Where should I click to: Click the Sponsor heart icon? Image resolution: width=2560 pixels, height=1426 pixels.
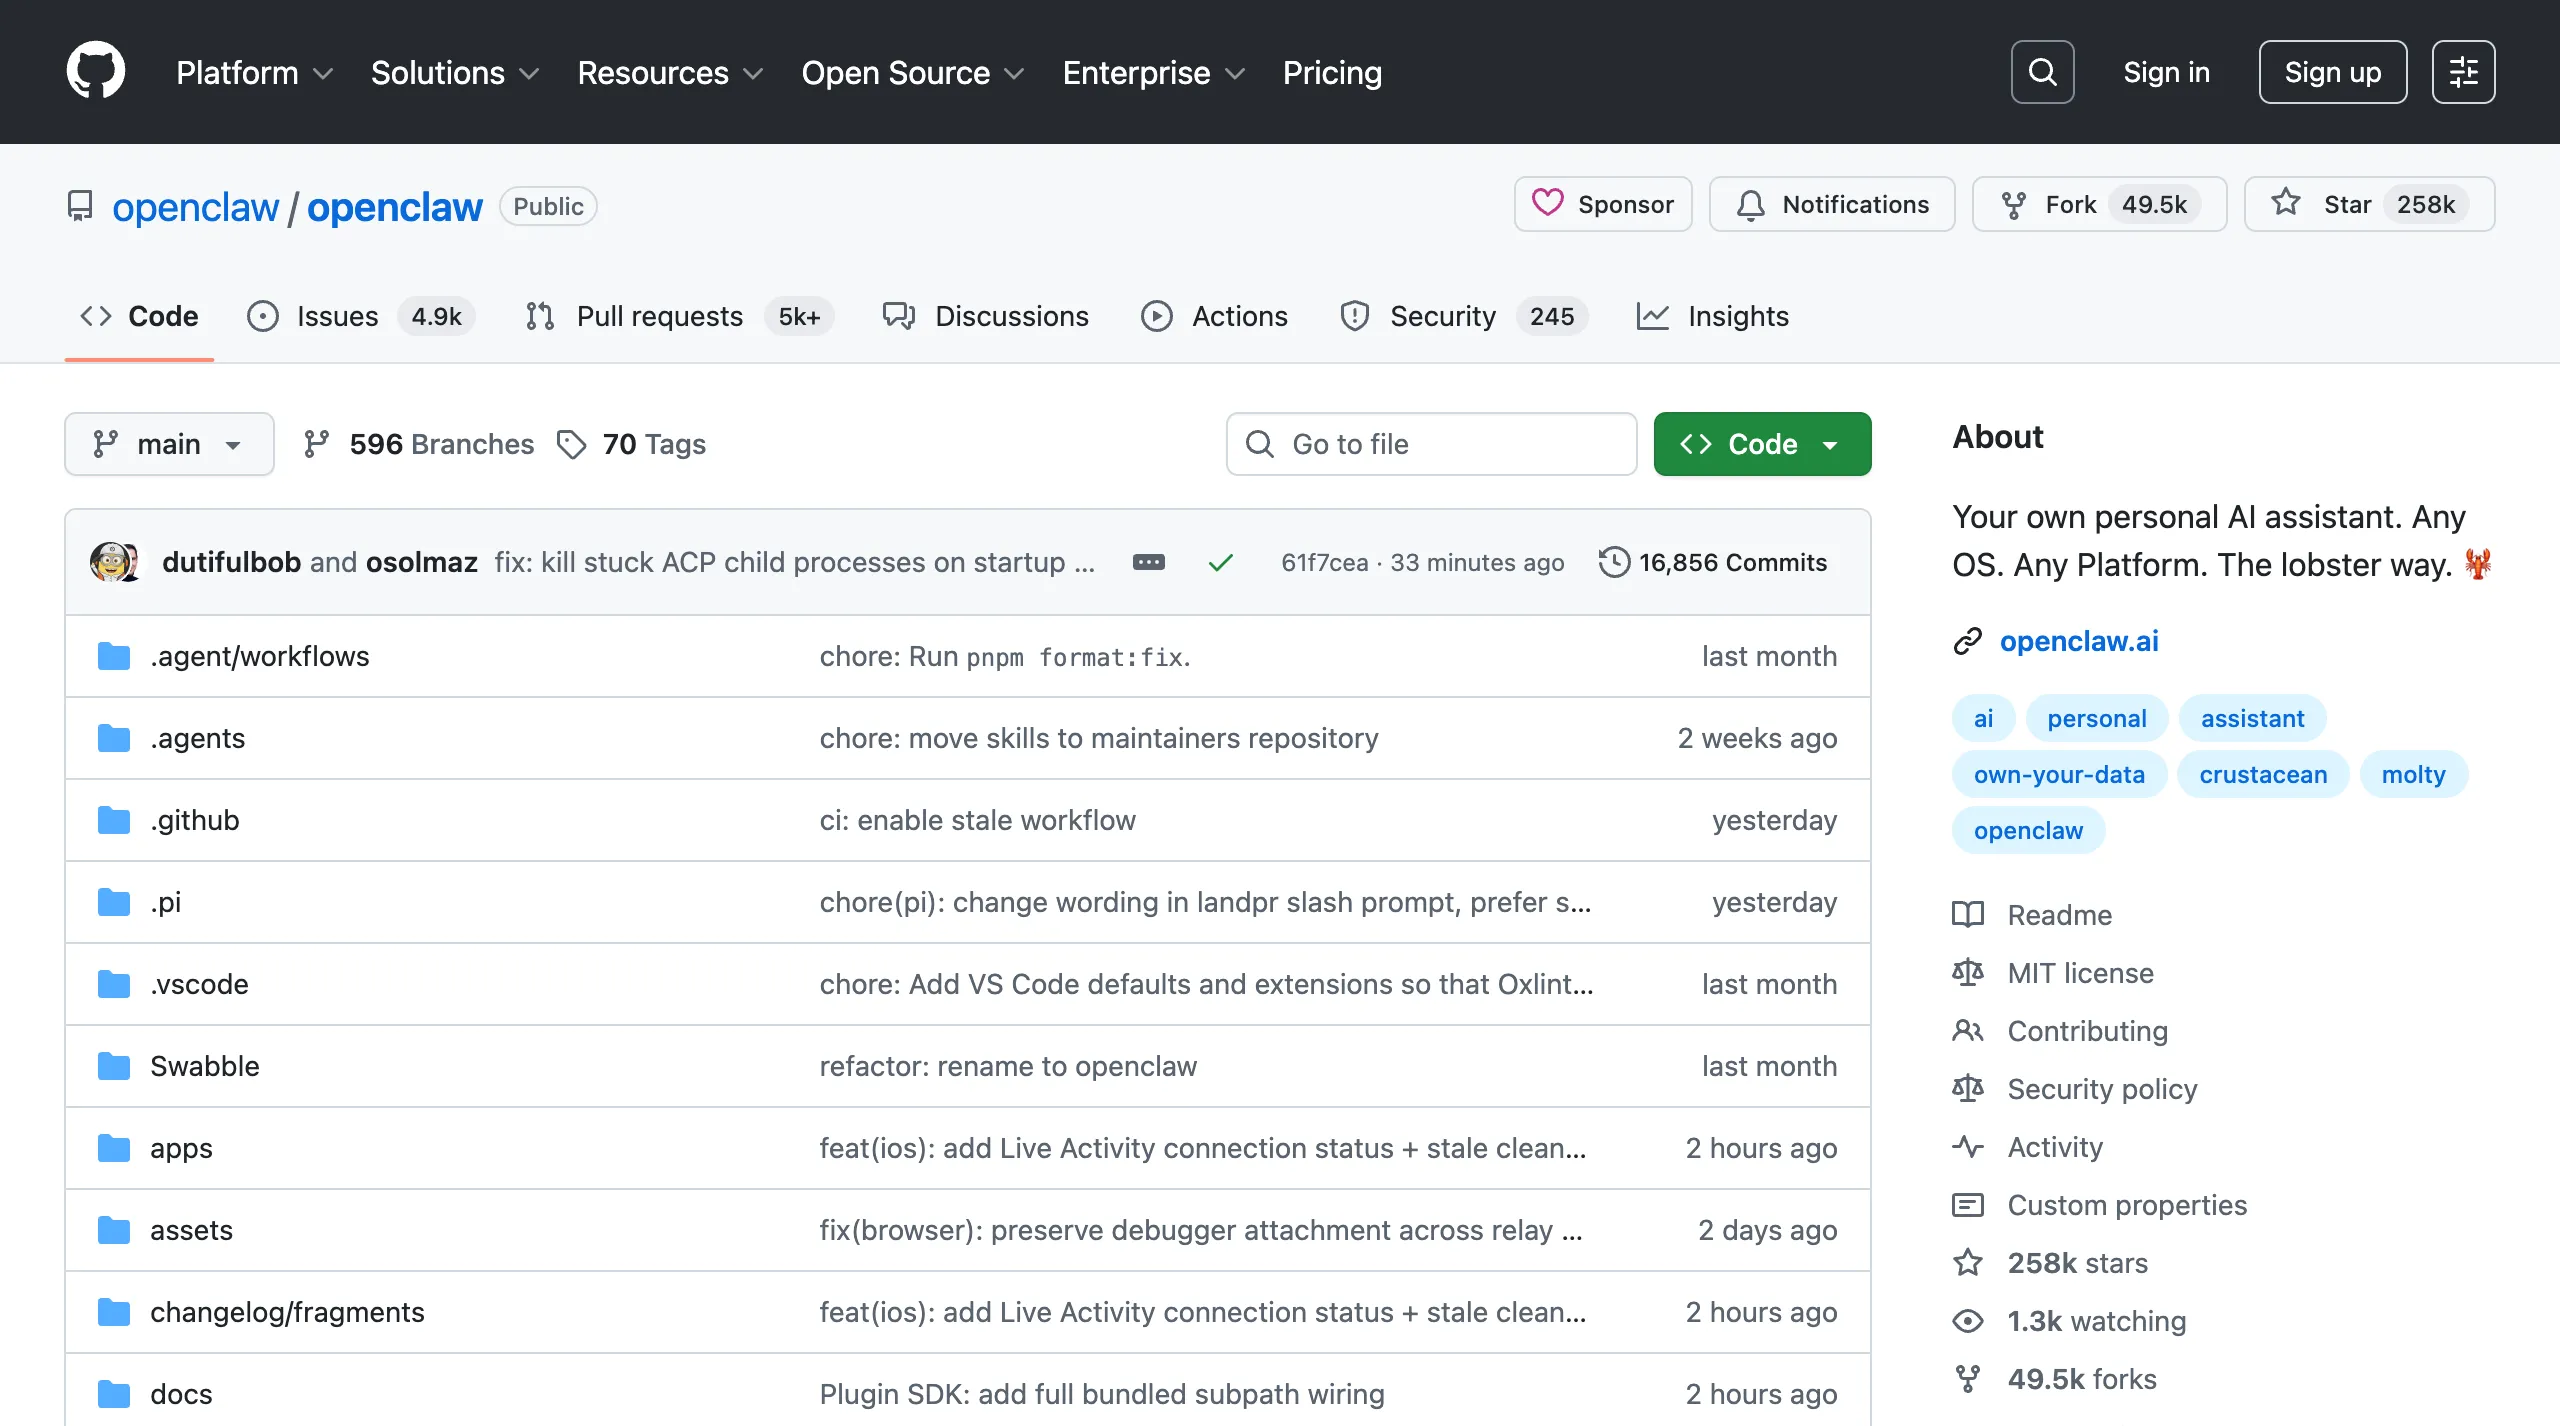tap(1548, 203)
